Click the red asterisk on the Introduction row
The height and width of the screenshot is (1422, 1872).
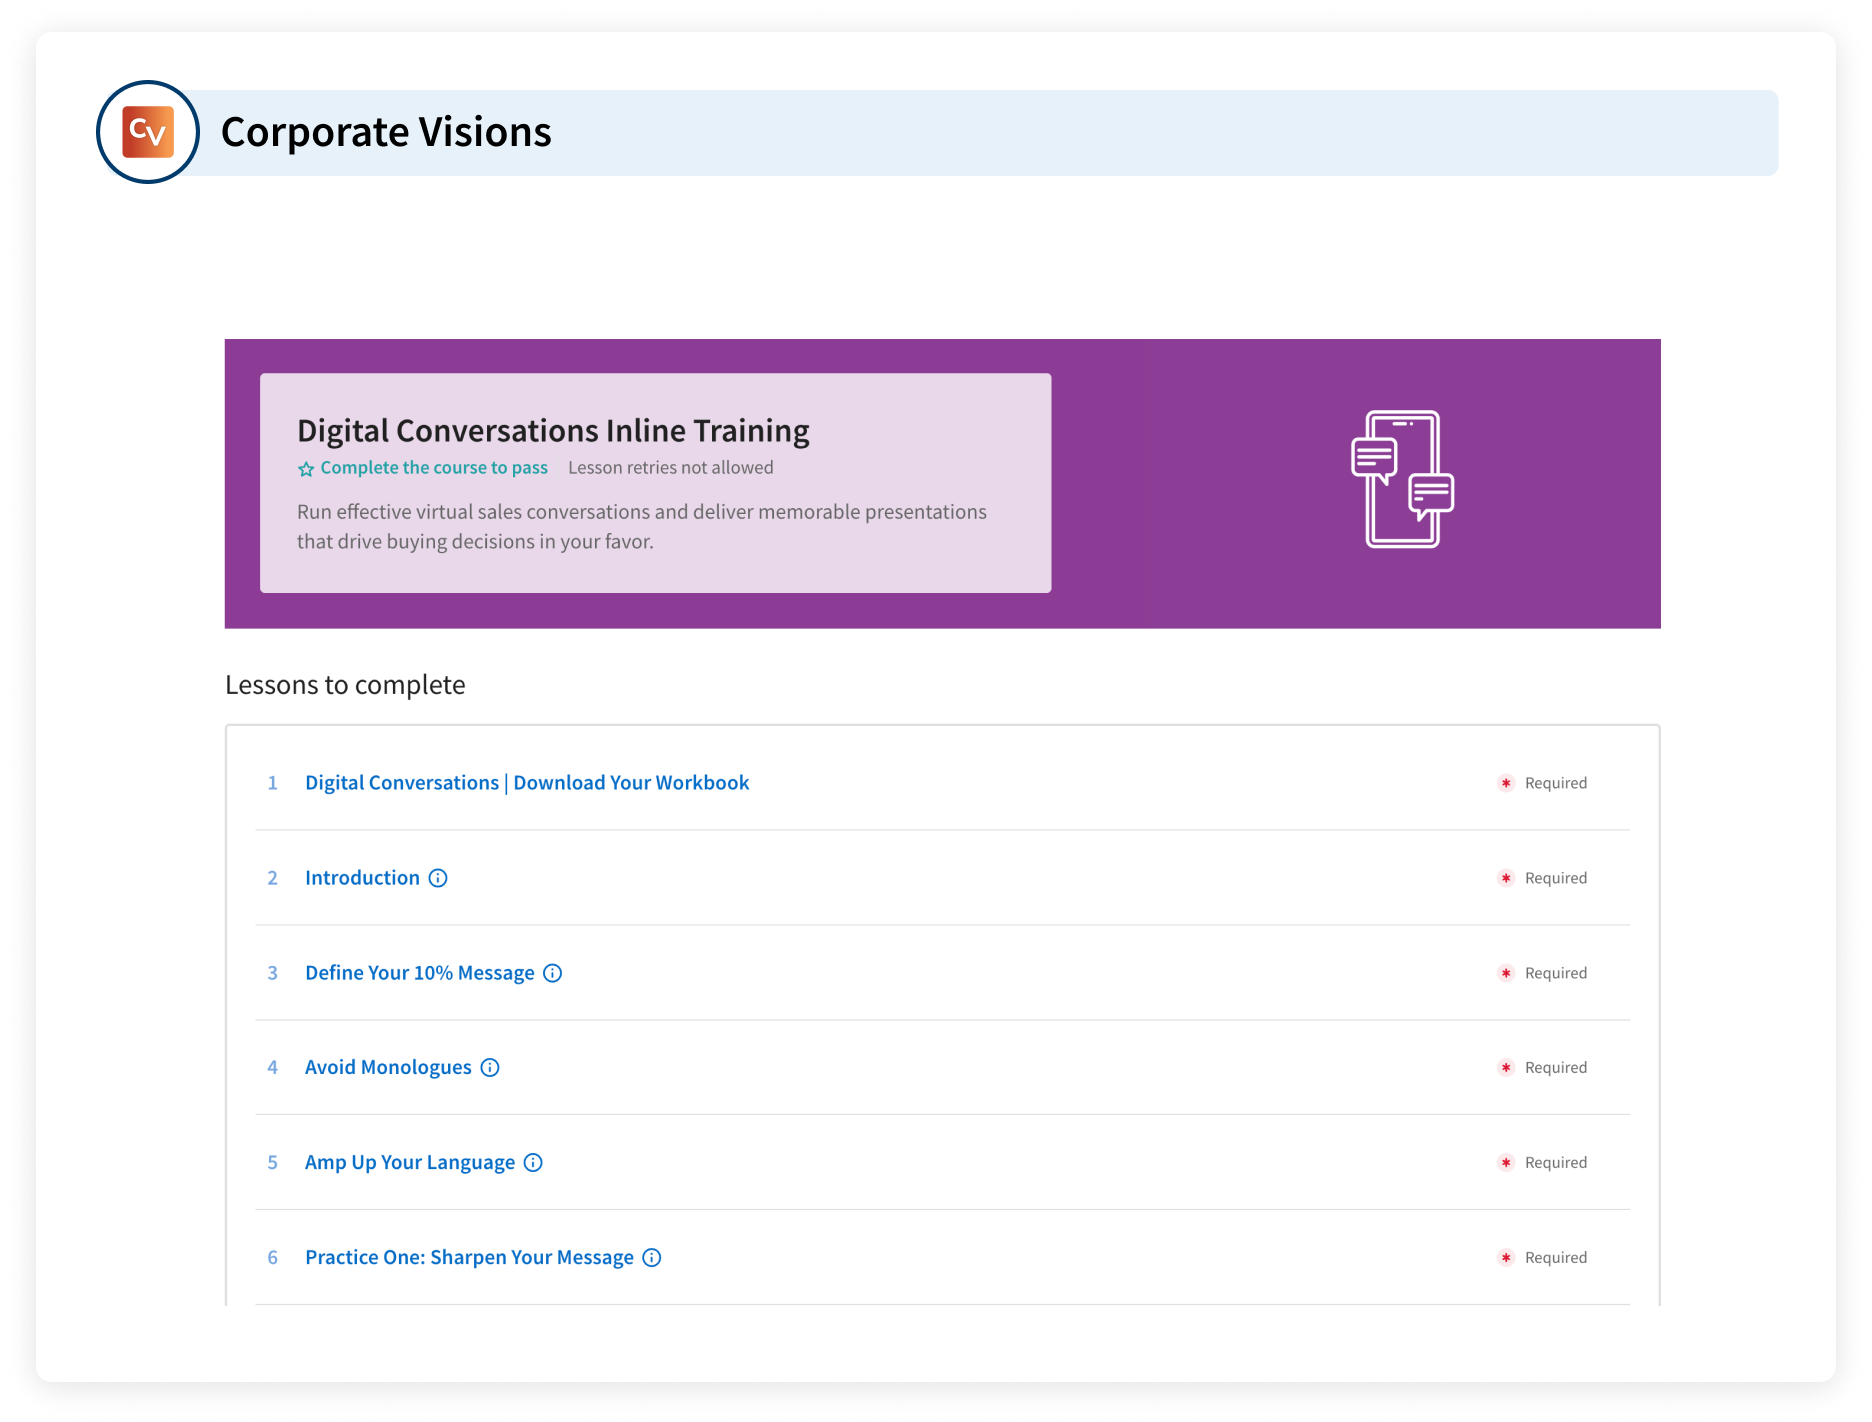(x=1506, y=878)
